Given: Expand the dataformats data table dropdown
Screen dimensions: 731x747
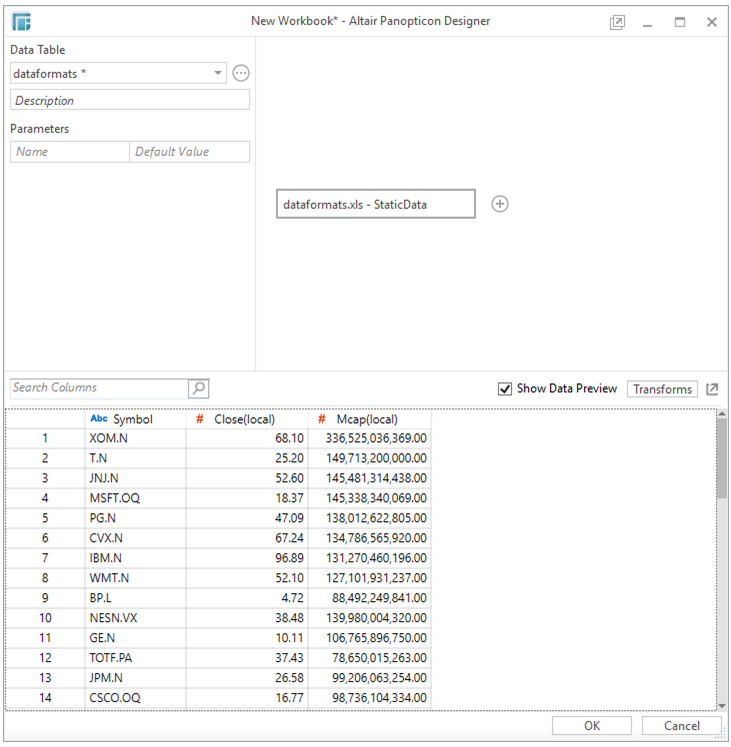Looking at the screenshot, I should click(219, 73).
